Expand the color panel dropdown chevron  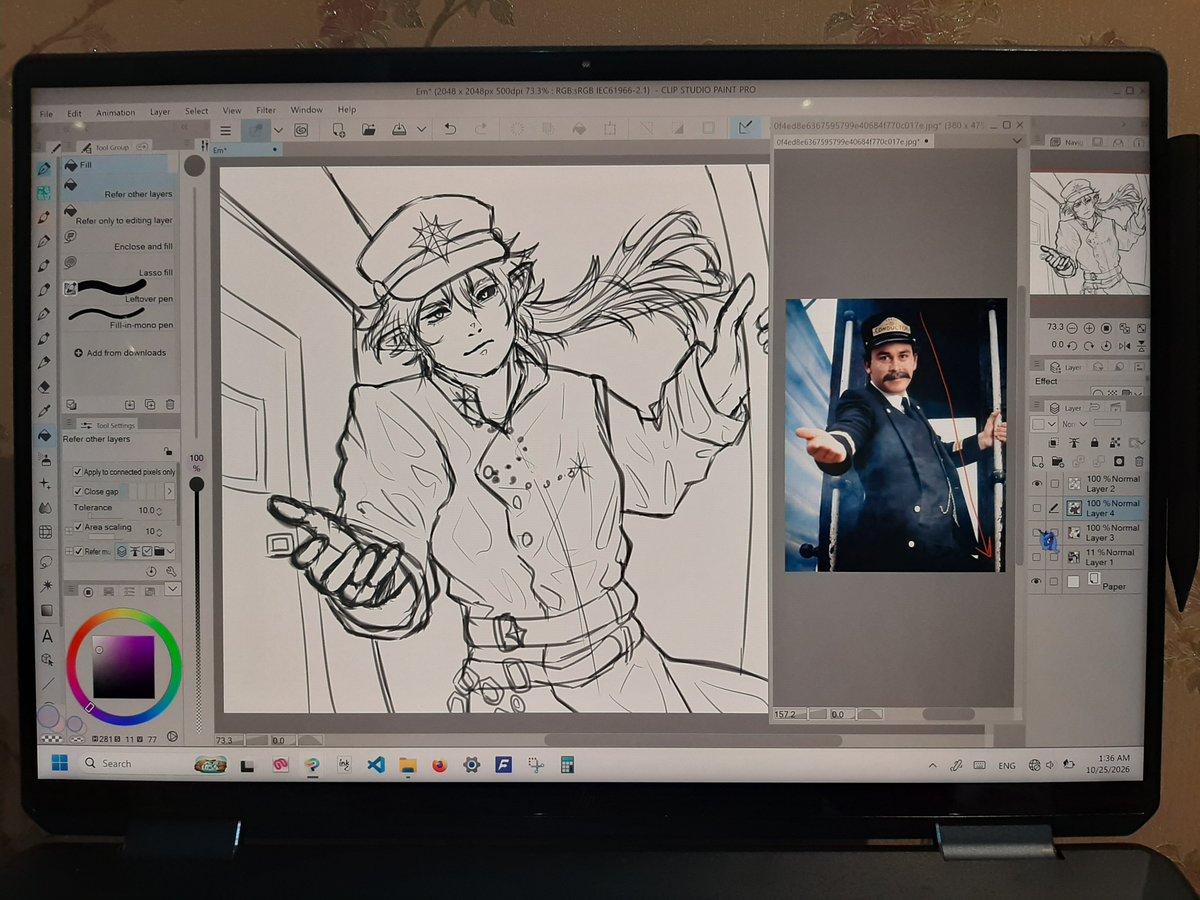coord(172,590)
